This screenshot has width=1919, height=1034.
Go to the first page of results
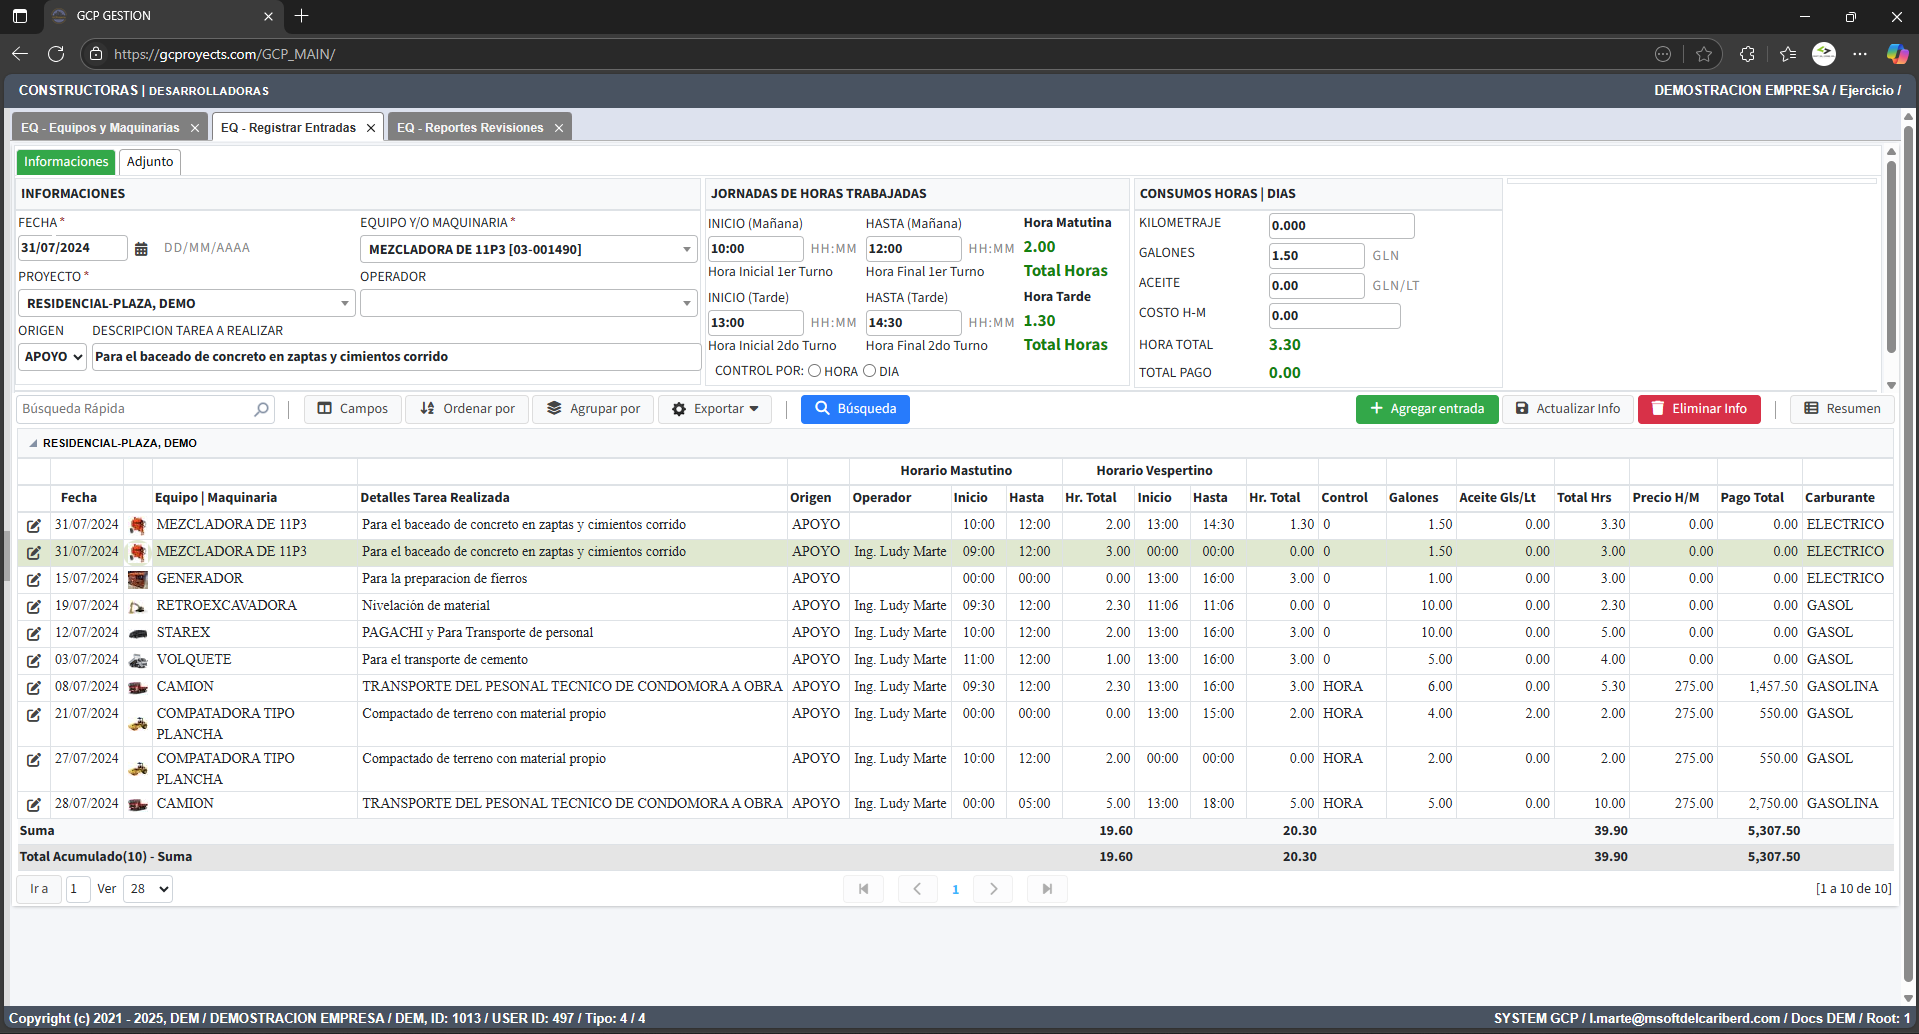tap(863, 889)
